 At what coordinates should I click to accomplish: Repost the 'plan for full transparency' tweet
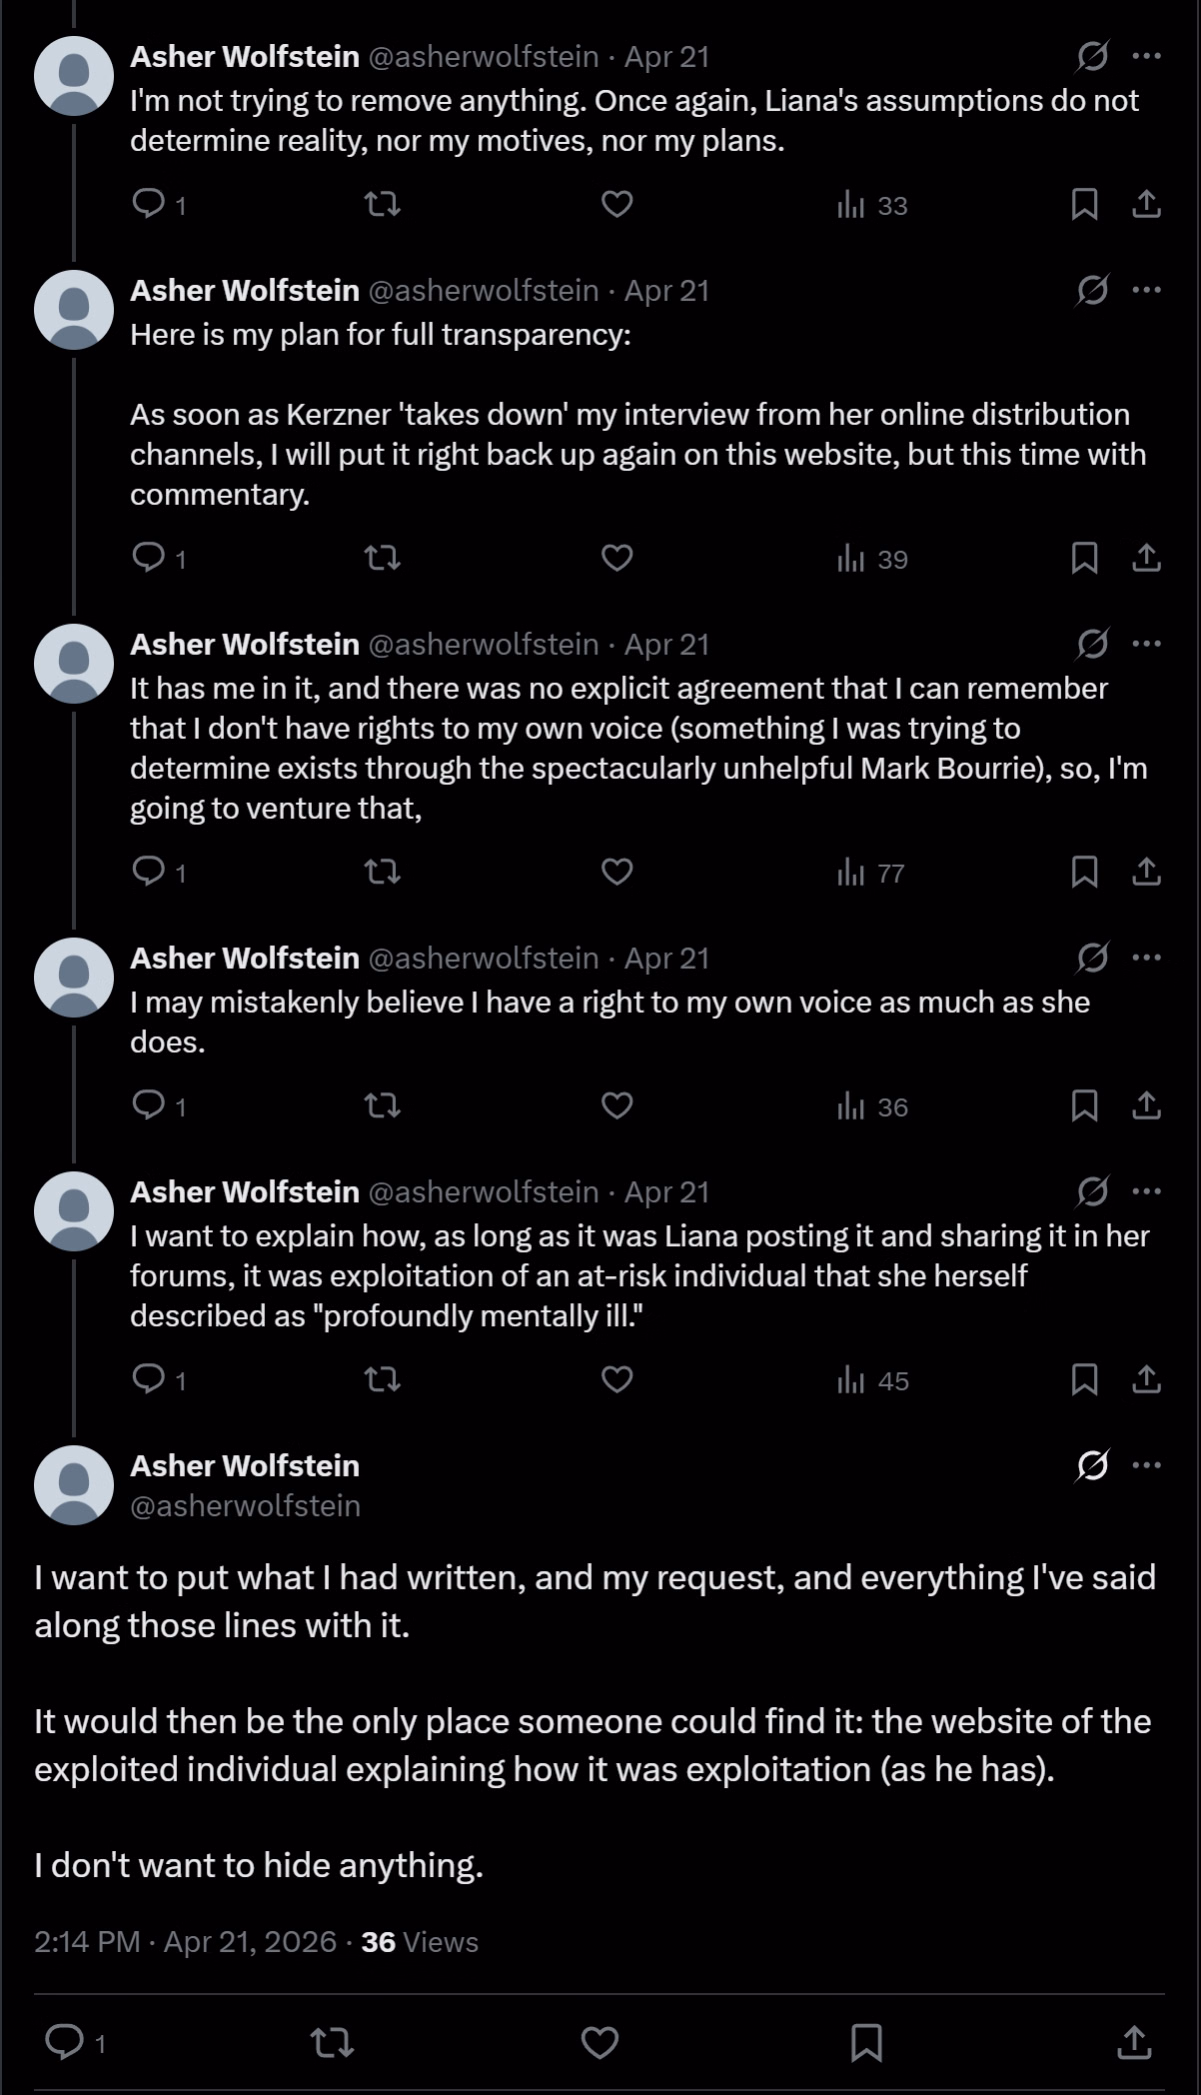click(x=381, y=558)
